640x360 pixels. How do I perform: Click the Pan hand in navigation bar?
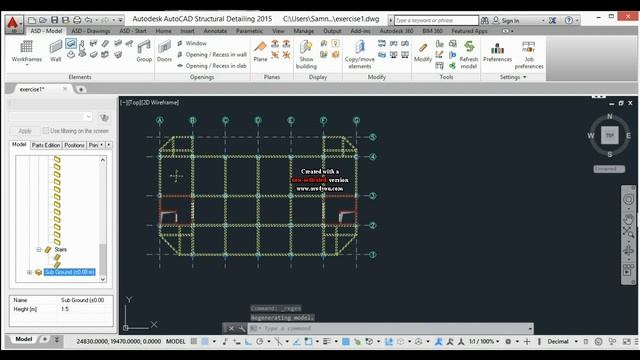pyautogui.click(x=628, y=220)
